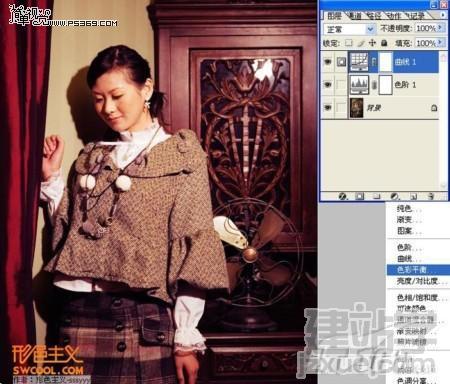This screenshot has height=384, width=450.
Task: Click the lock all padlock icon
Action: [384, 43]
